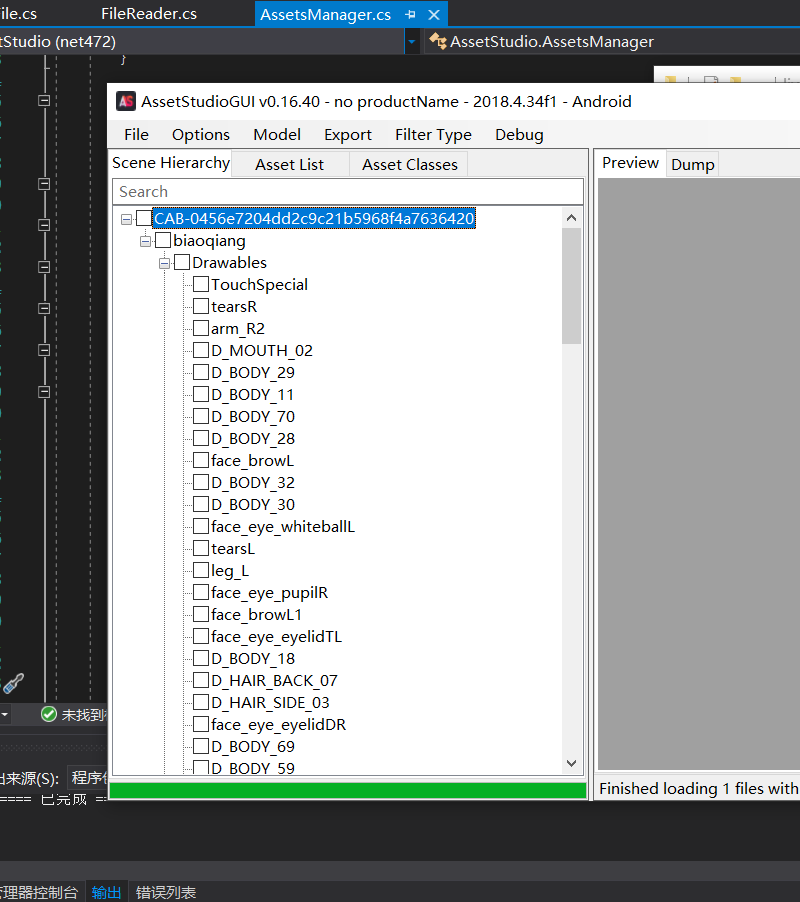The width and height of the screenshot is (800, 902).
Task: Open the Dump tab
Action: 692,165
